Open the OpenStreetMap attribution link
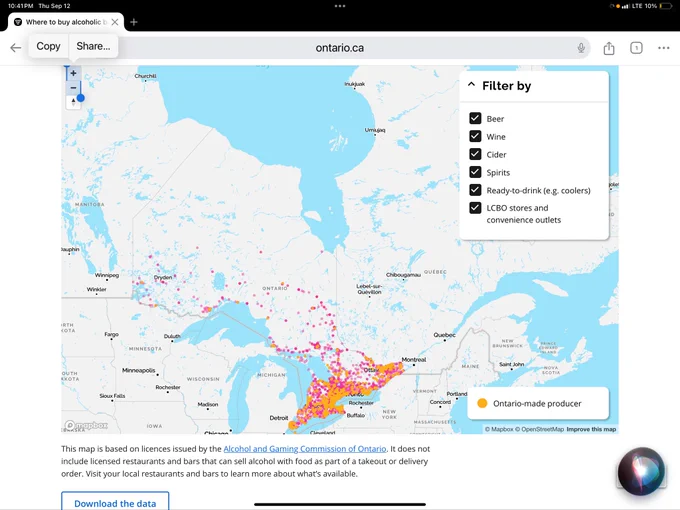 (539, 429)
